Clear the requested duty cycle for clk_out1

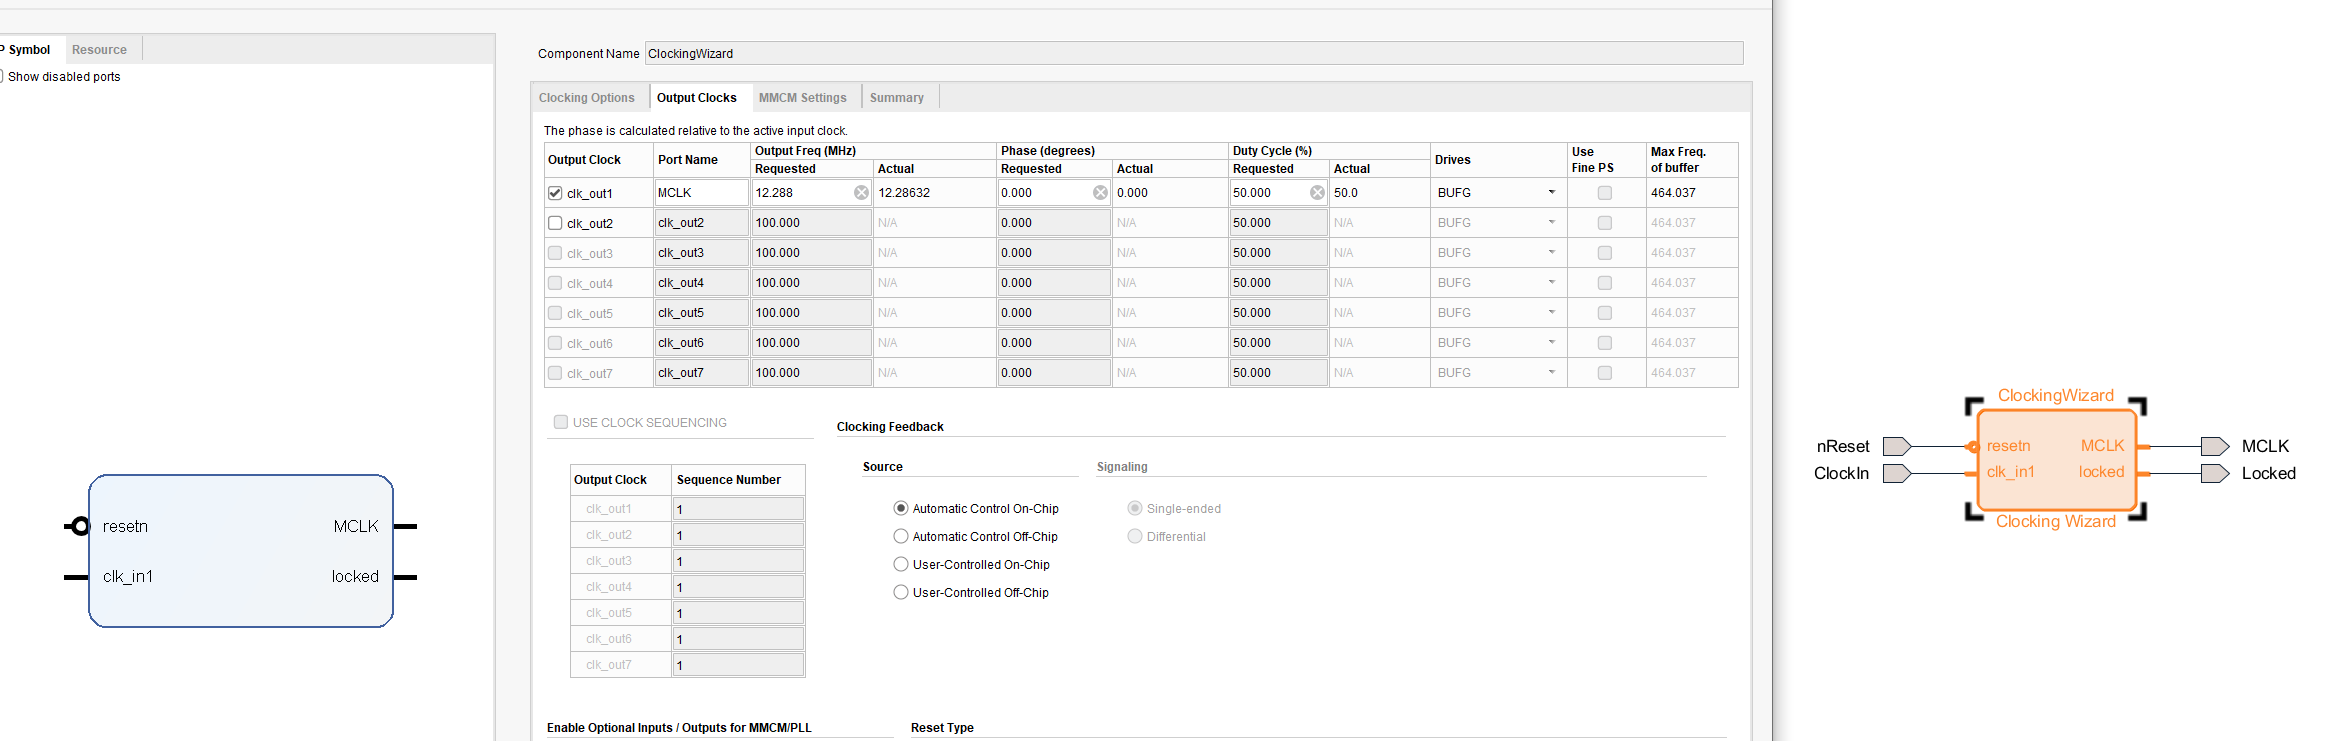1317,193
